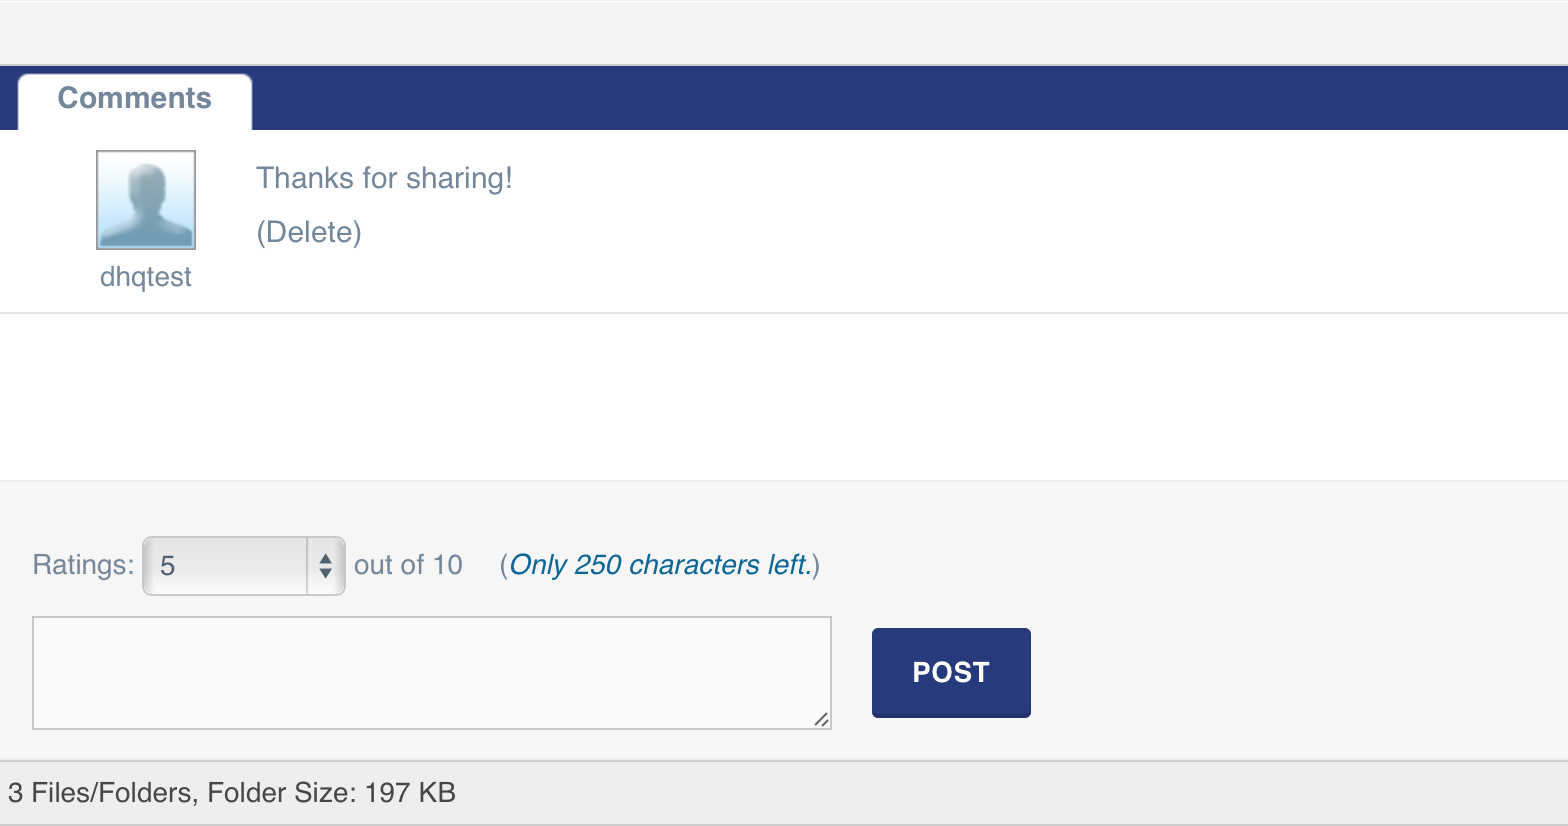Open the Ratings dropdown showing 5
The image size is (1568, 826).
click(x=243, y=566)
